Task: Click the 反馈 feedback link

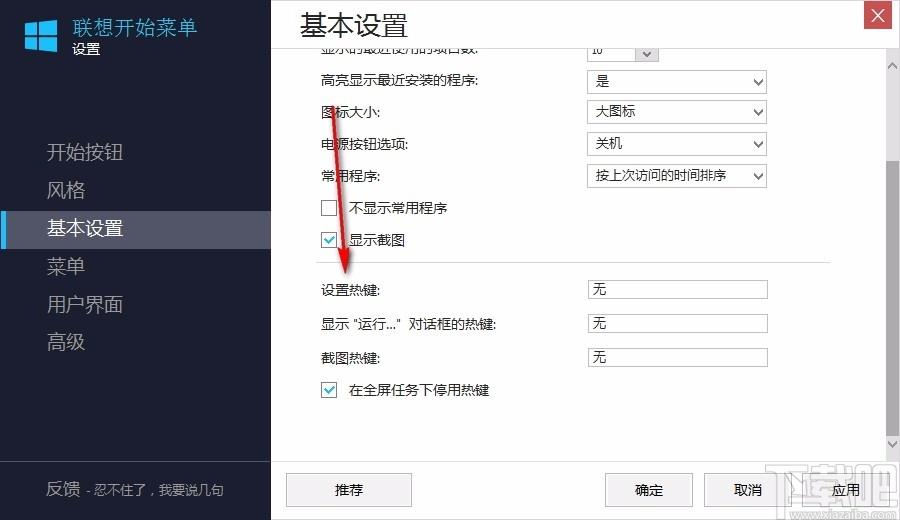Action: click(x=135, y=490)
